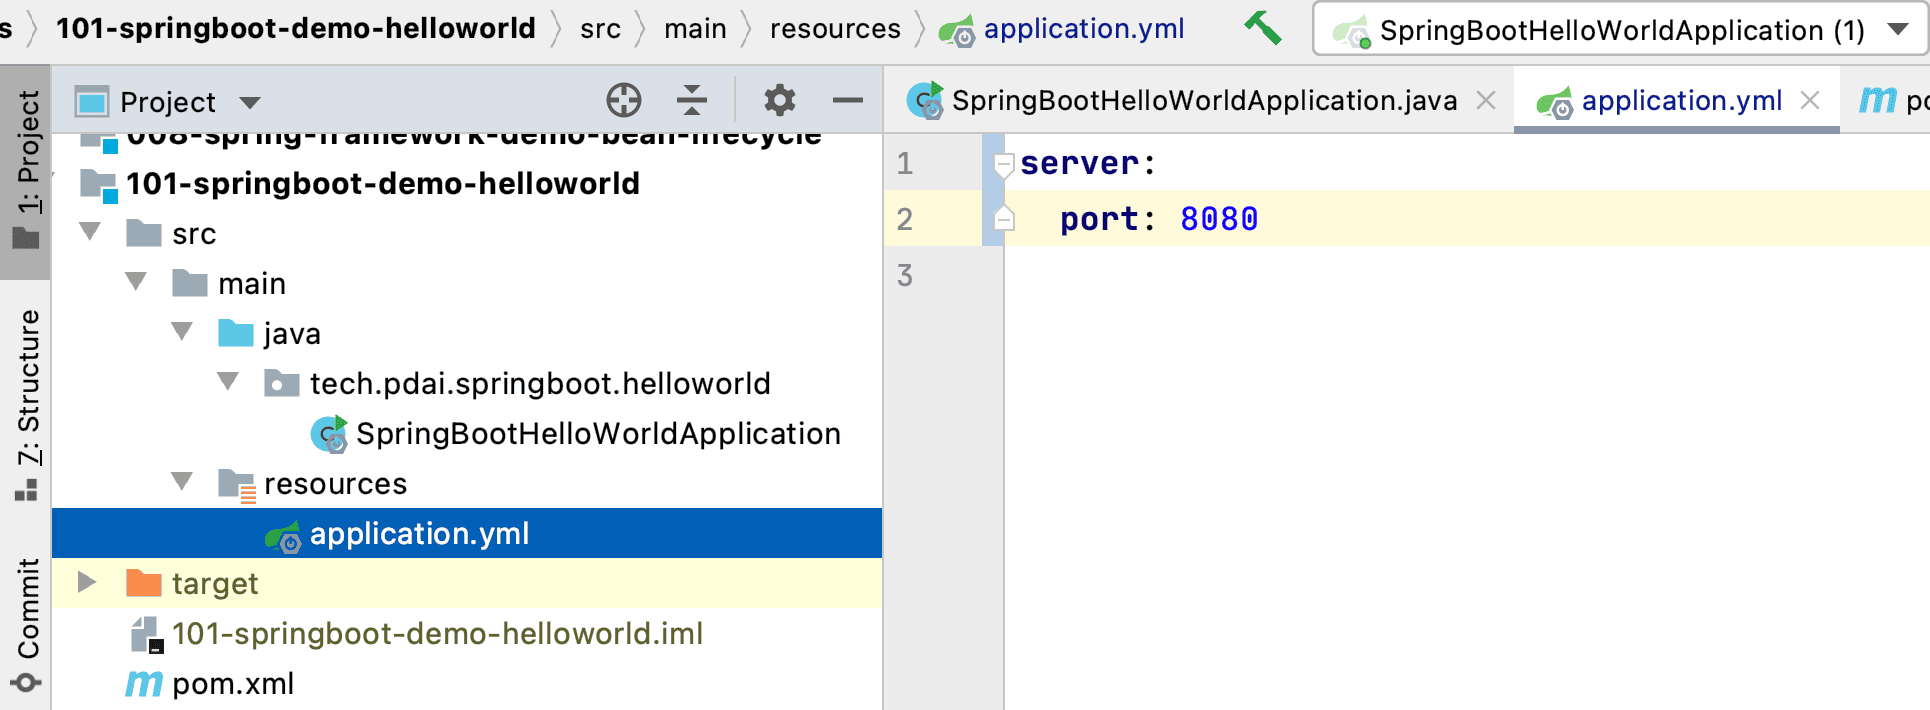The width and height of the screenshot is (1930, 710).
Task: Open the Project view dropdown
Action: point(250,102)
